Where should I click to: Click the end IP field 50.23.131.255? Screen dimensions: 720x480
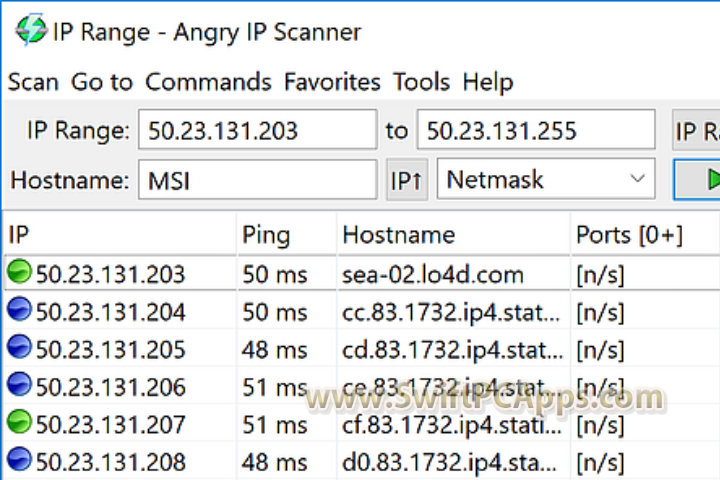tap(536, 130)
